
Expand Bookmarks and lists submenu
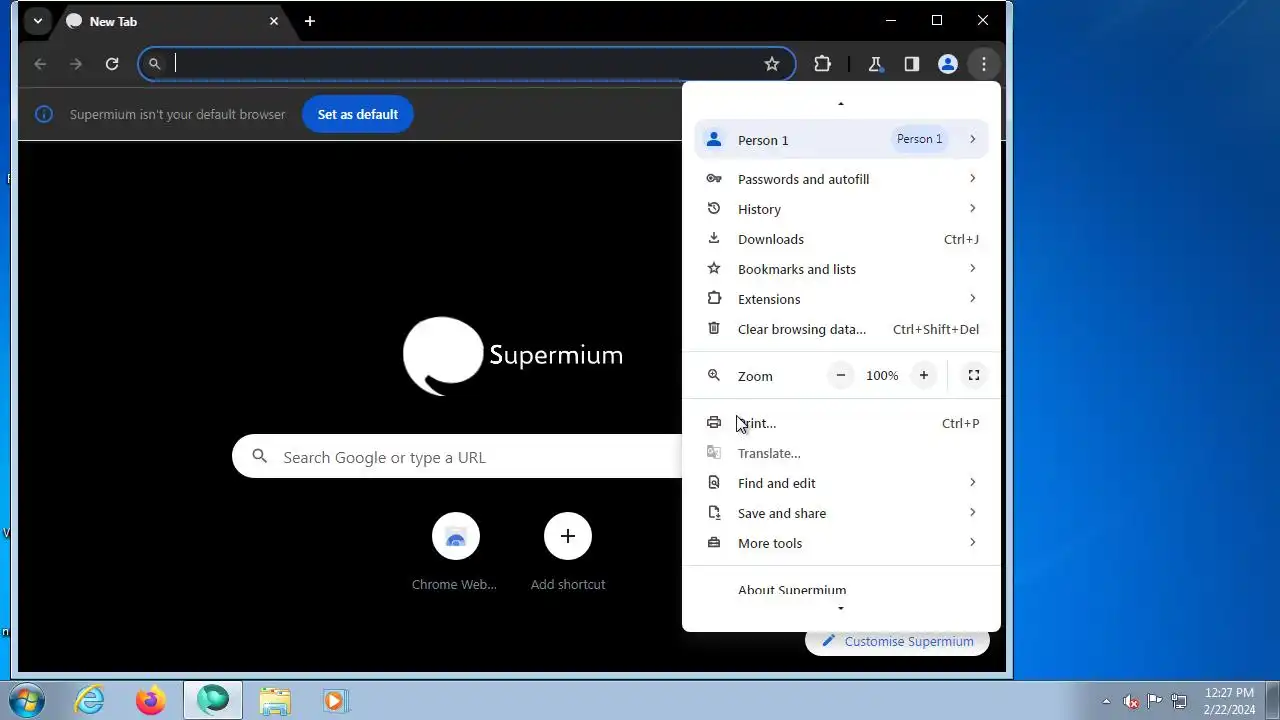[841, 269]
